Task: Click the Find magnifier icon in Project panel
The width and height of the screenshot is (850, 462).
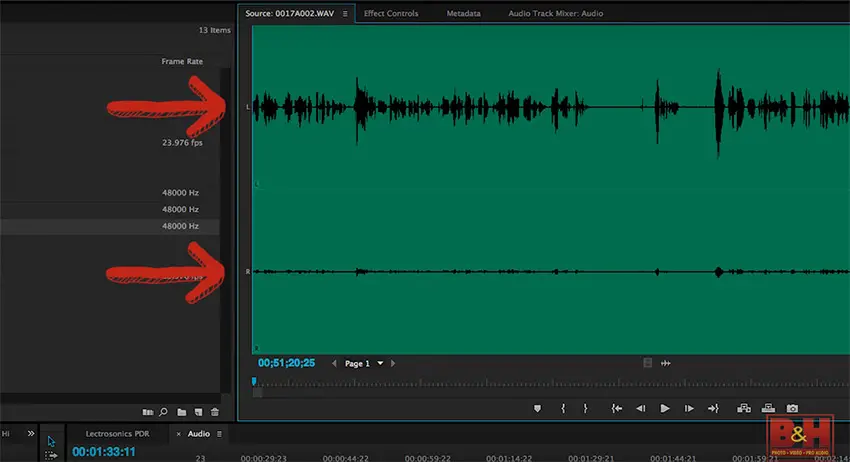Action: pos(163,412)
